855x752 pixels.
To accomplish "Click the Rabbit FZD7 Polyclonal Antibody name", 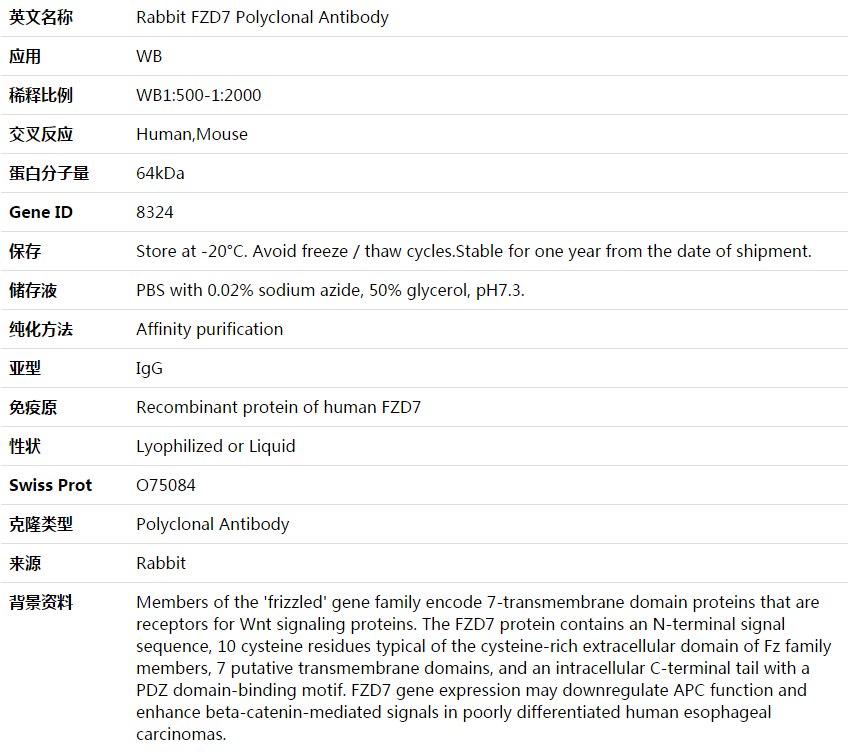I will [x=262, y=17].
